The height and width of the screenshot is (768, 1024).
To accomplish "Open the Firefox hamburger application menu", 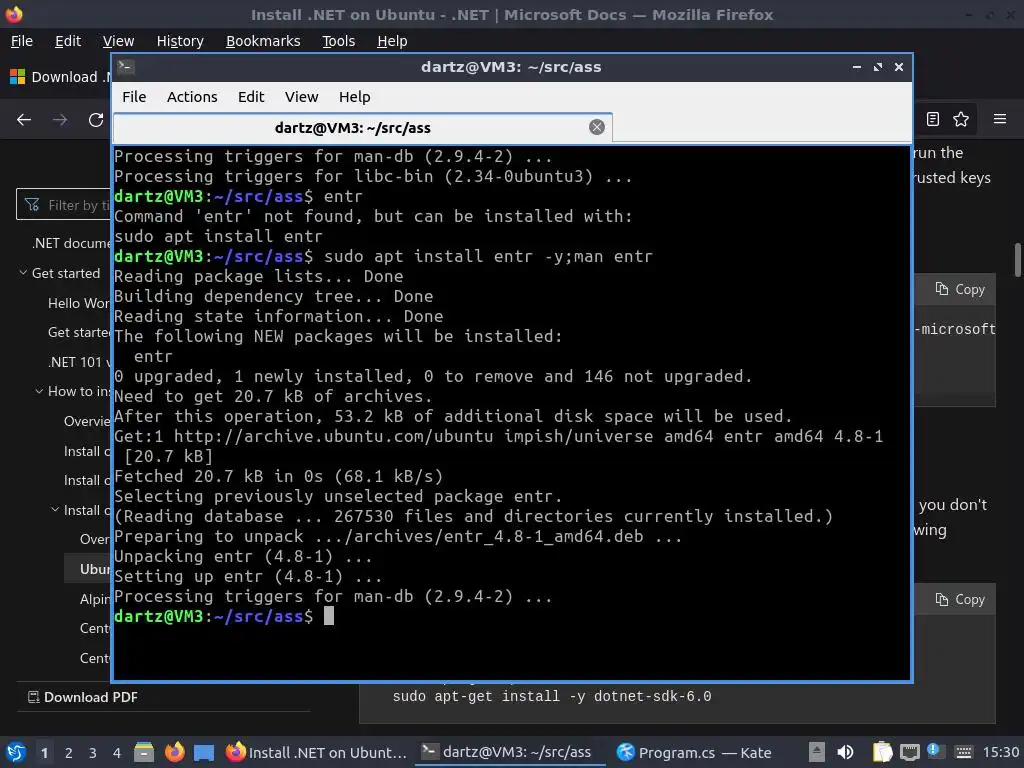I will click(x=1000, y=119).
